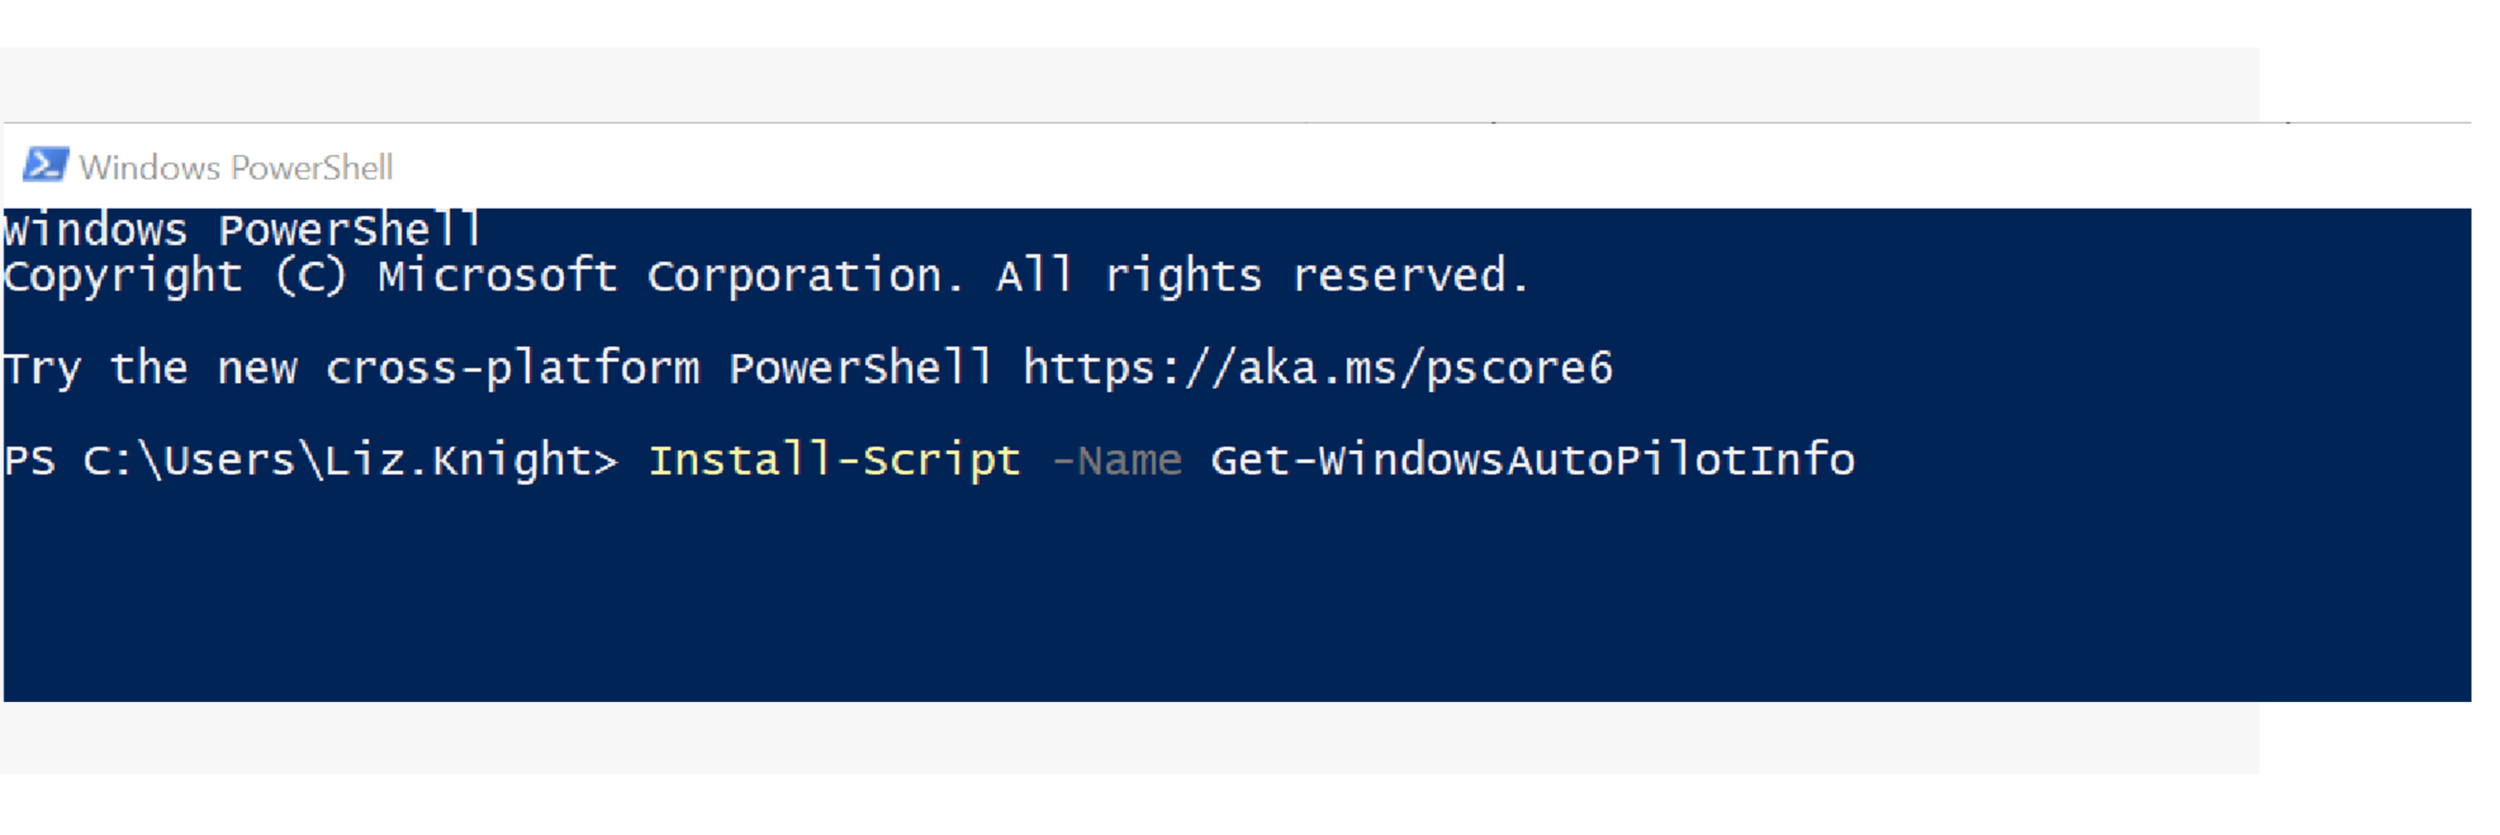
Task: Click the words Try the new
Action: click(x=150, y=369)
